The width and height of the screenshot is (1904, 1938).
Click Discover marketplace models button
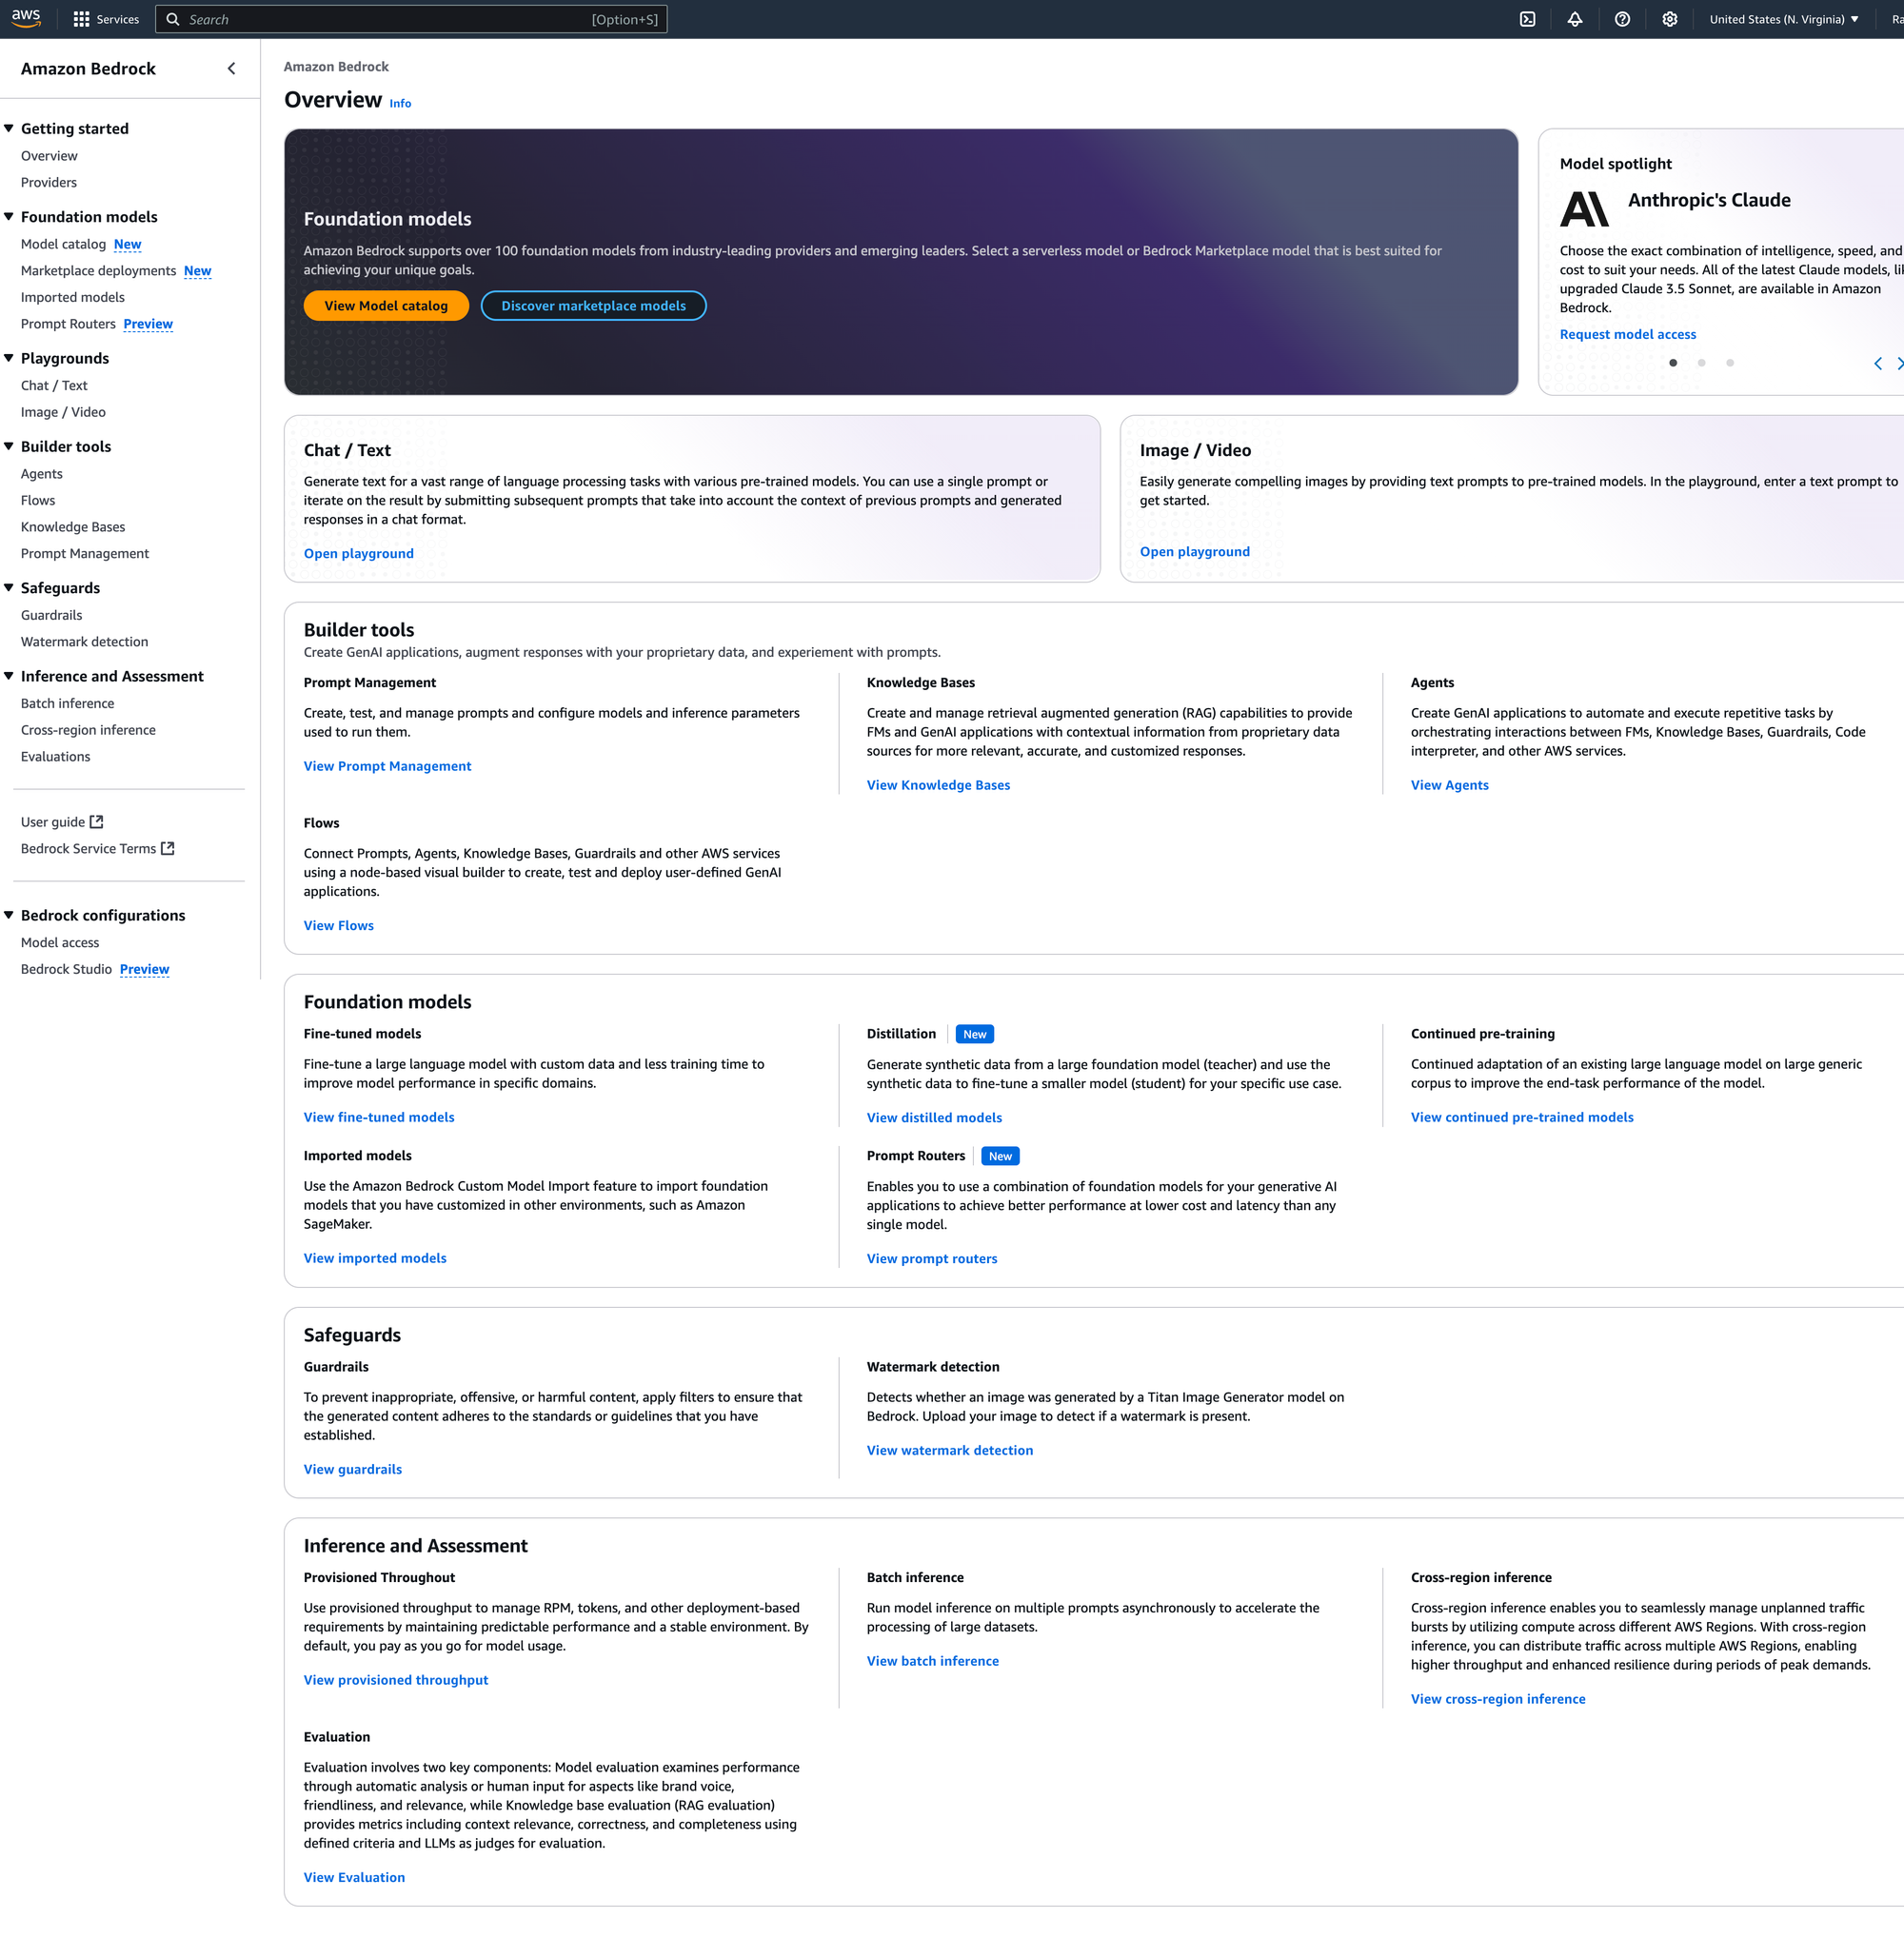[x=593, y=306]
